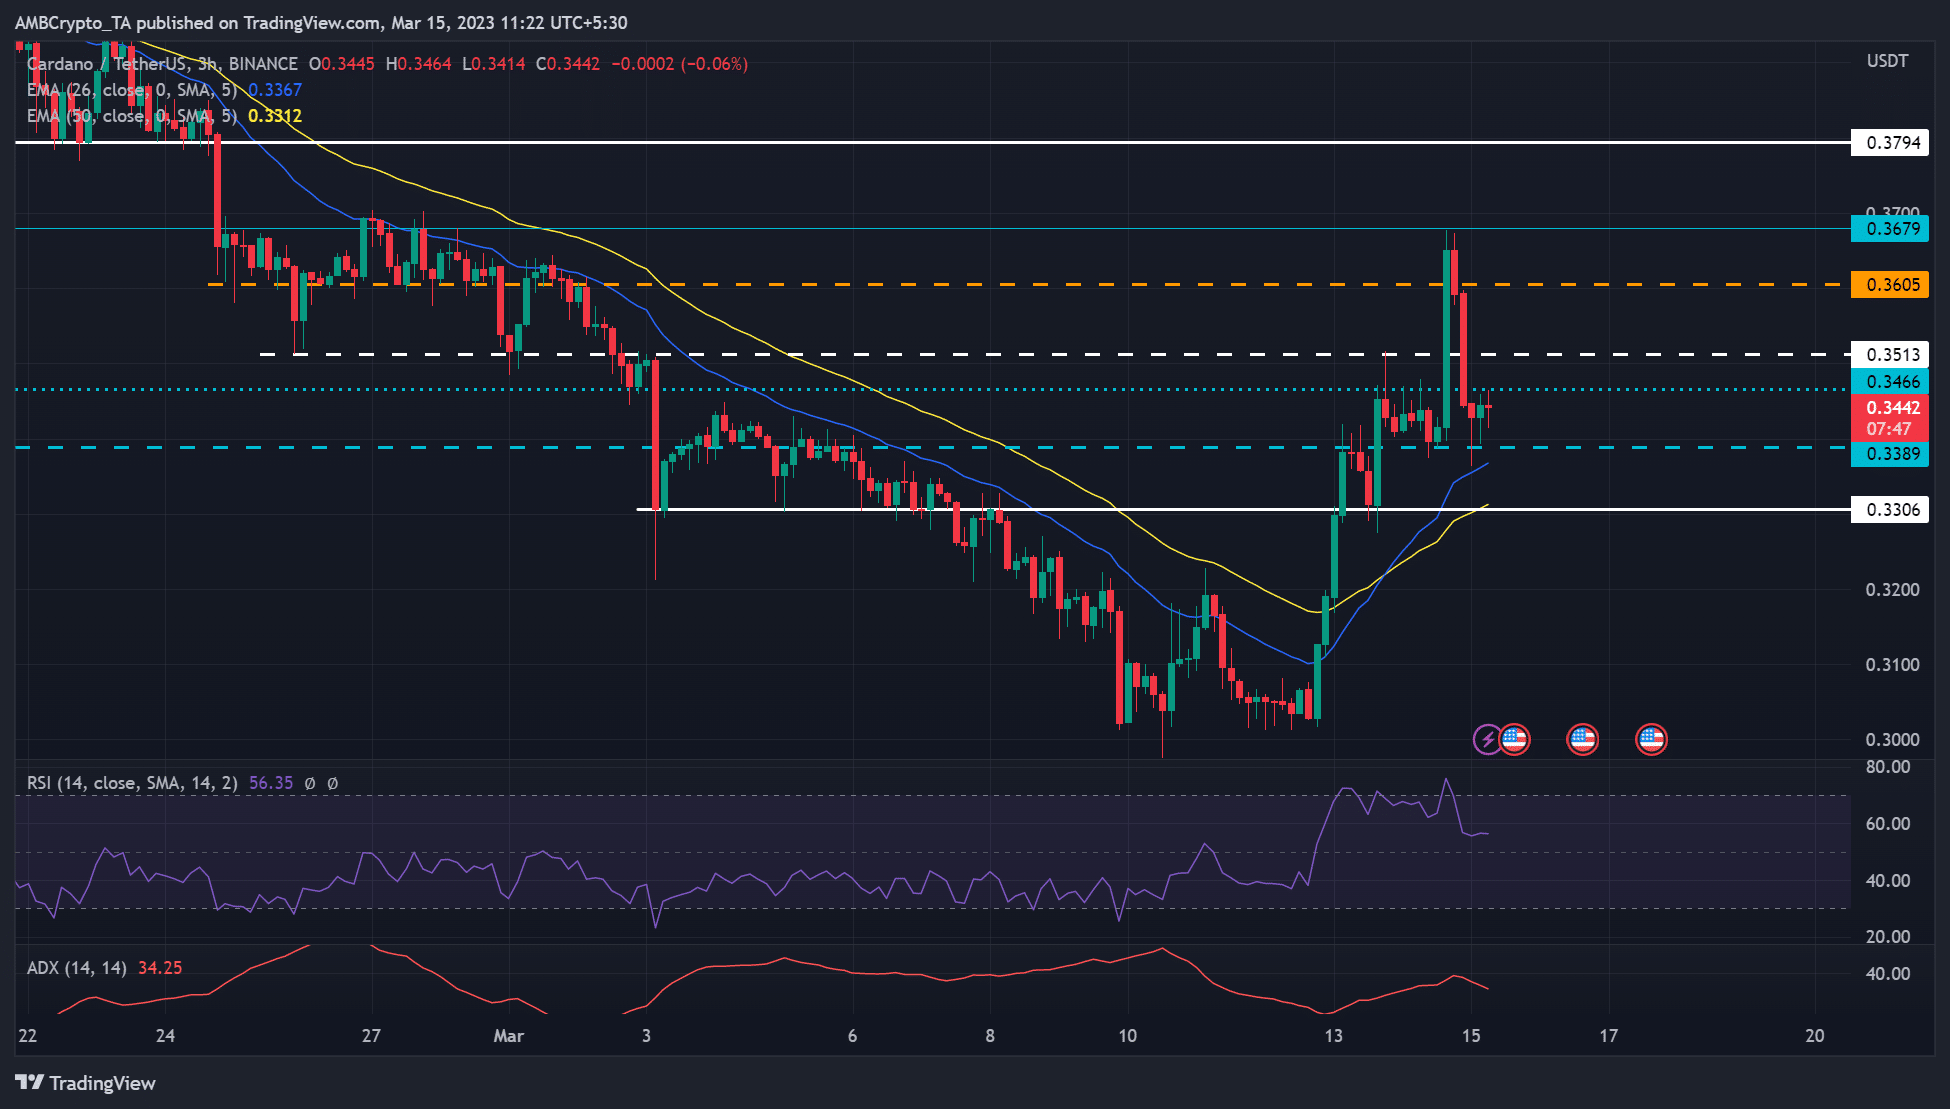
Task: Open the 3h timeframe selector
Action: [206, 63]
